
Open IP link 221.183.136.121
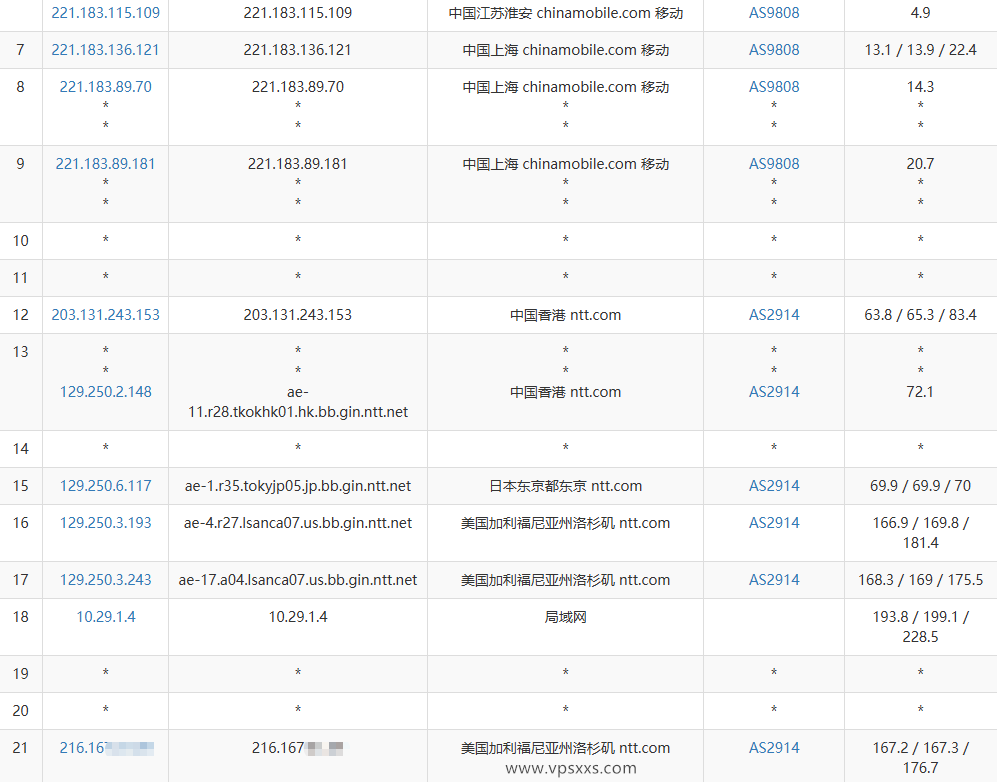[x=106, y=50]
